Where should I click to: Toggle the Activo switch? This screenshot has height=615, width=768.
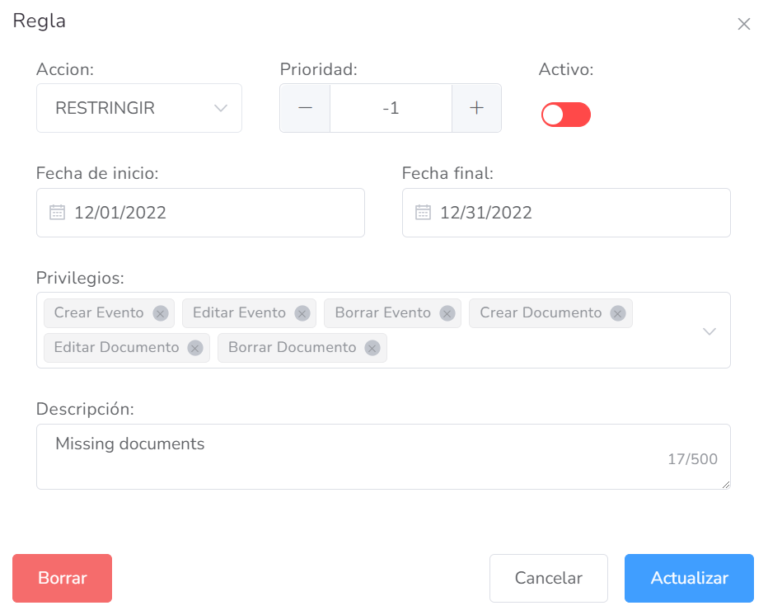pos(566,115)
